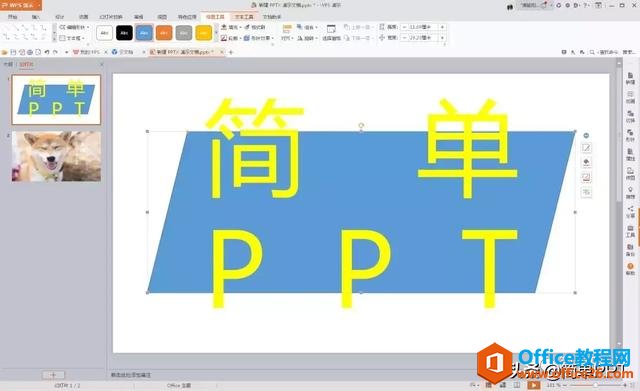This screenshot has width=640, height=391.
Task: Open the 幻灯片放映 ribbon tab
Action: point(111,17)
